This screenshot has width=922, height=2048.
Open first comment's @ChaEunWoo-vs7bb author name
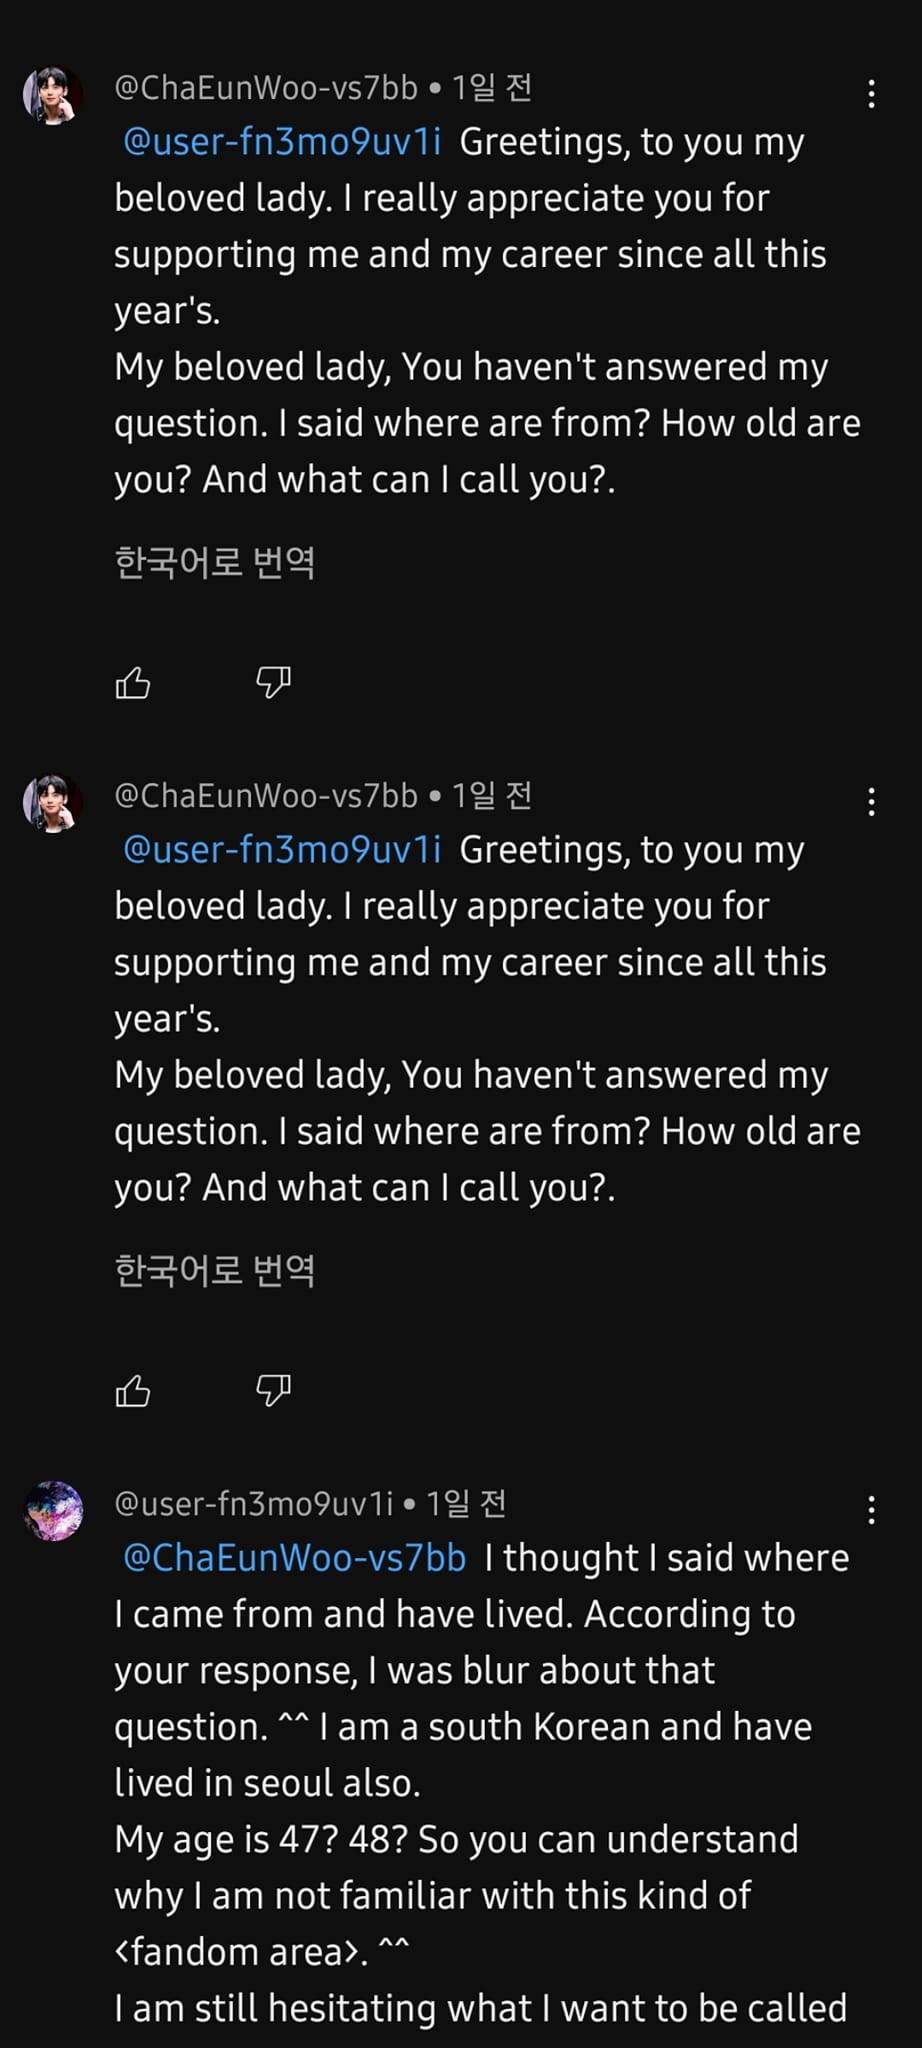click(266, 88)
